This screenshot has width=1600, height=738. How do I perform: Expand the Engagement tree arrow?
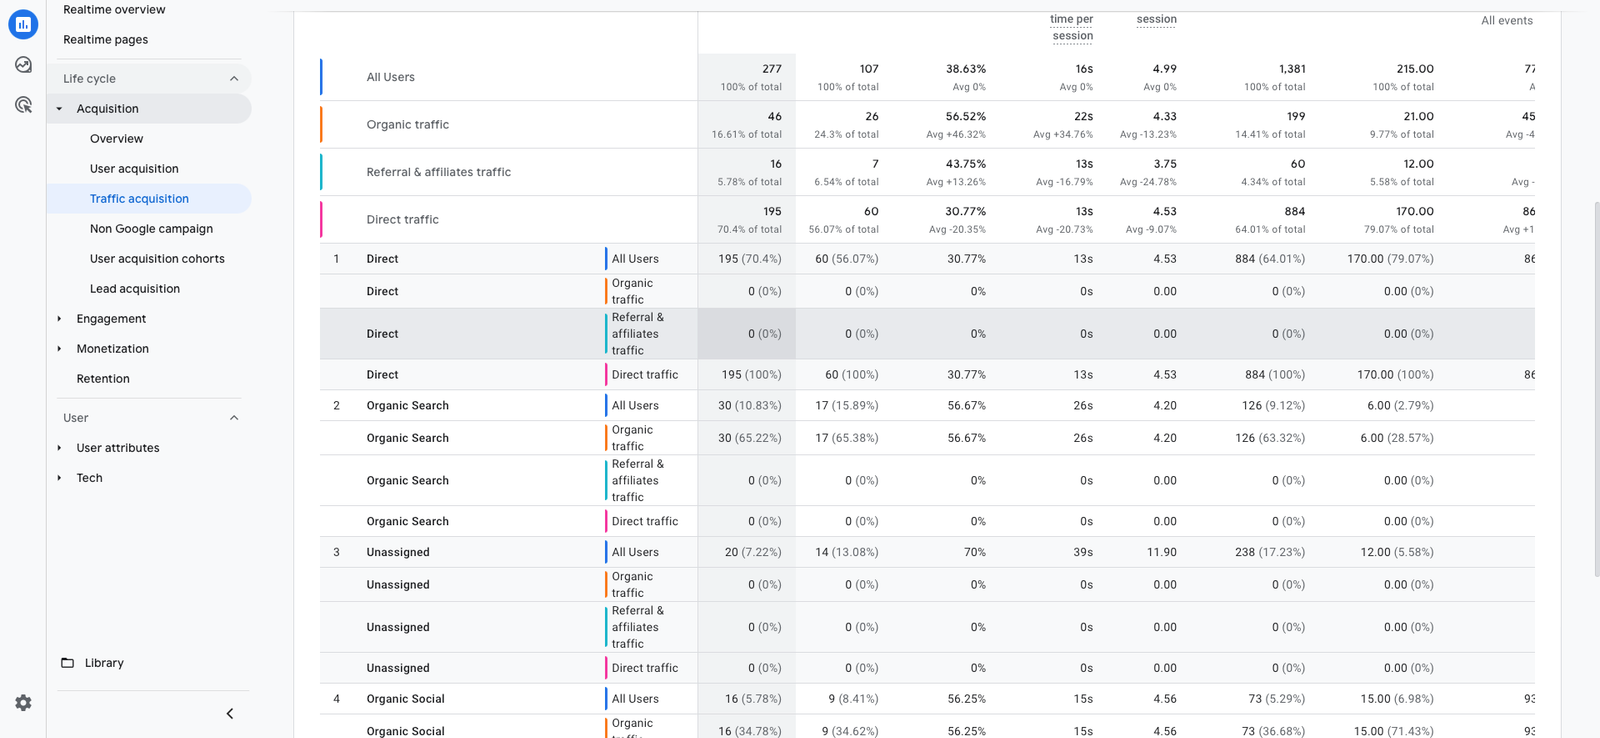click(x=59, y=319)
